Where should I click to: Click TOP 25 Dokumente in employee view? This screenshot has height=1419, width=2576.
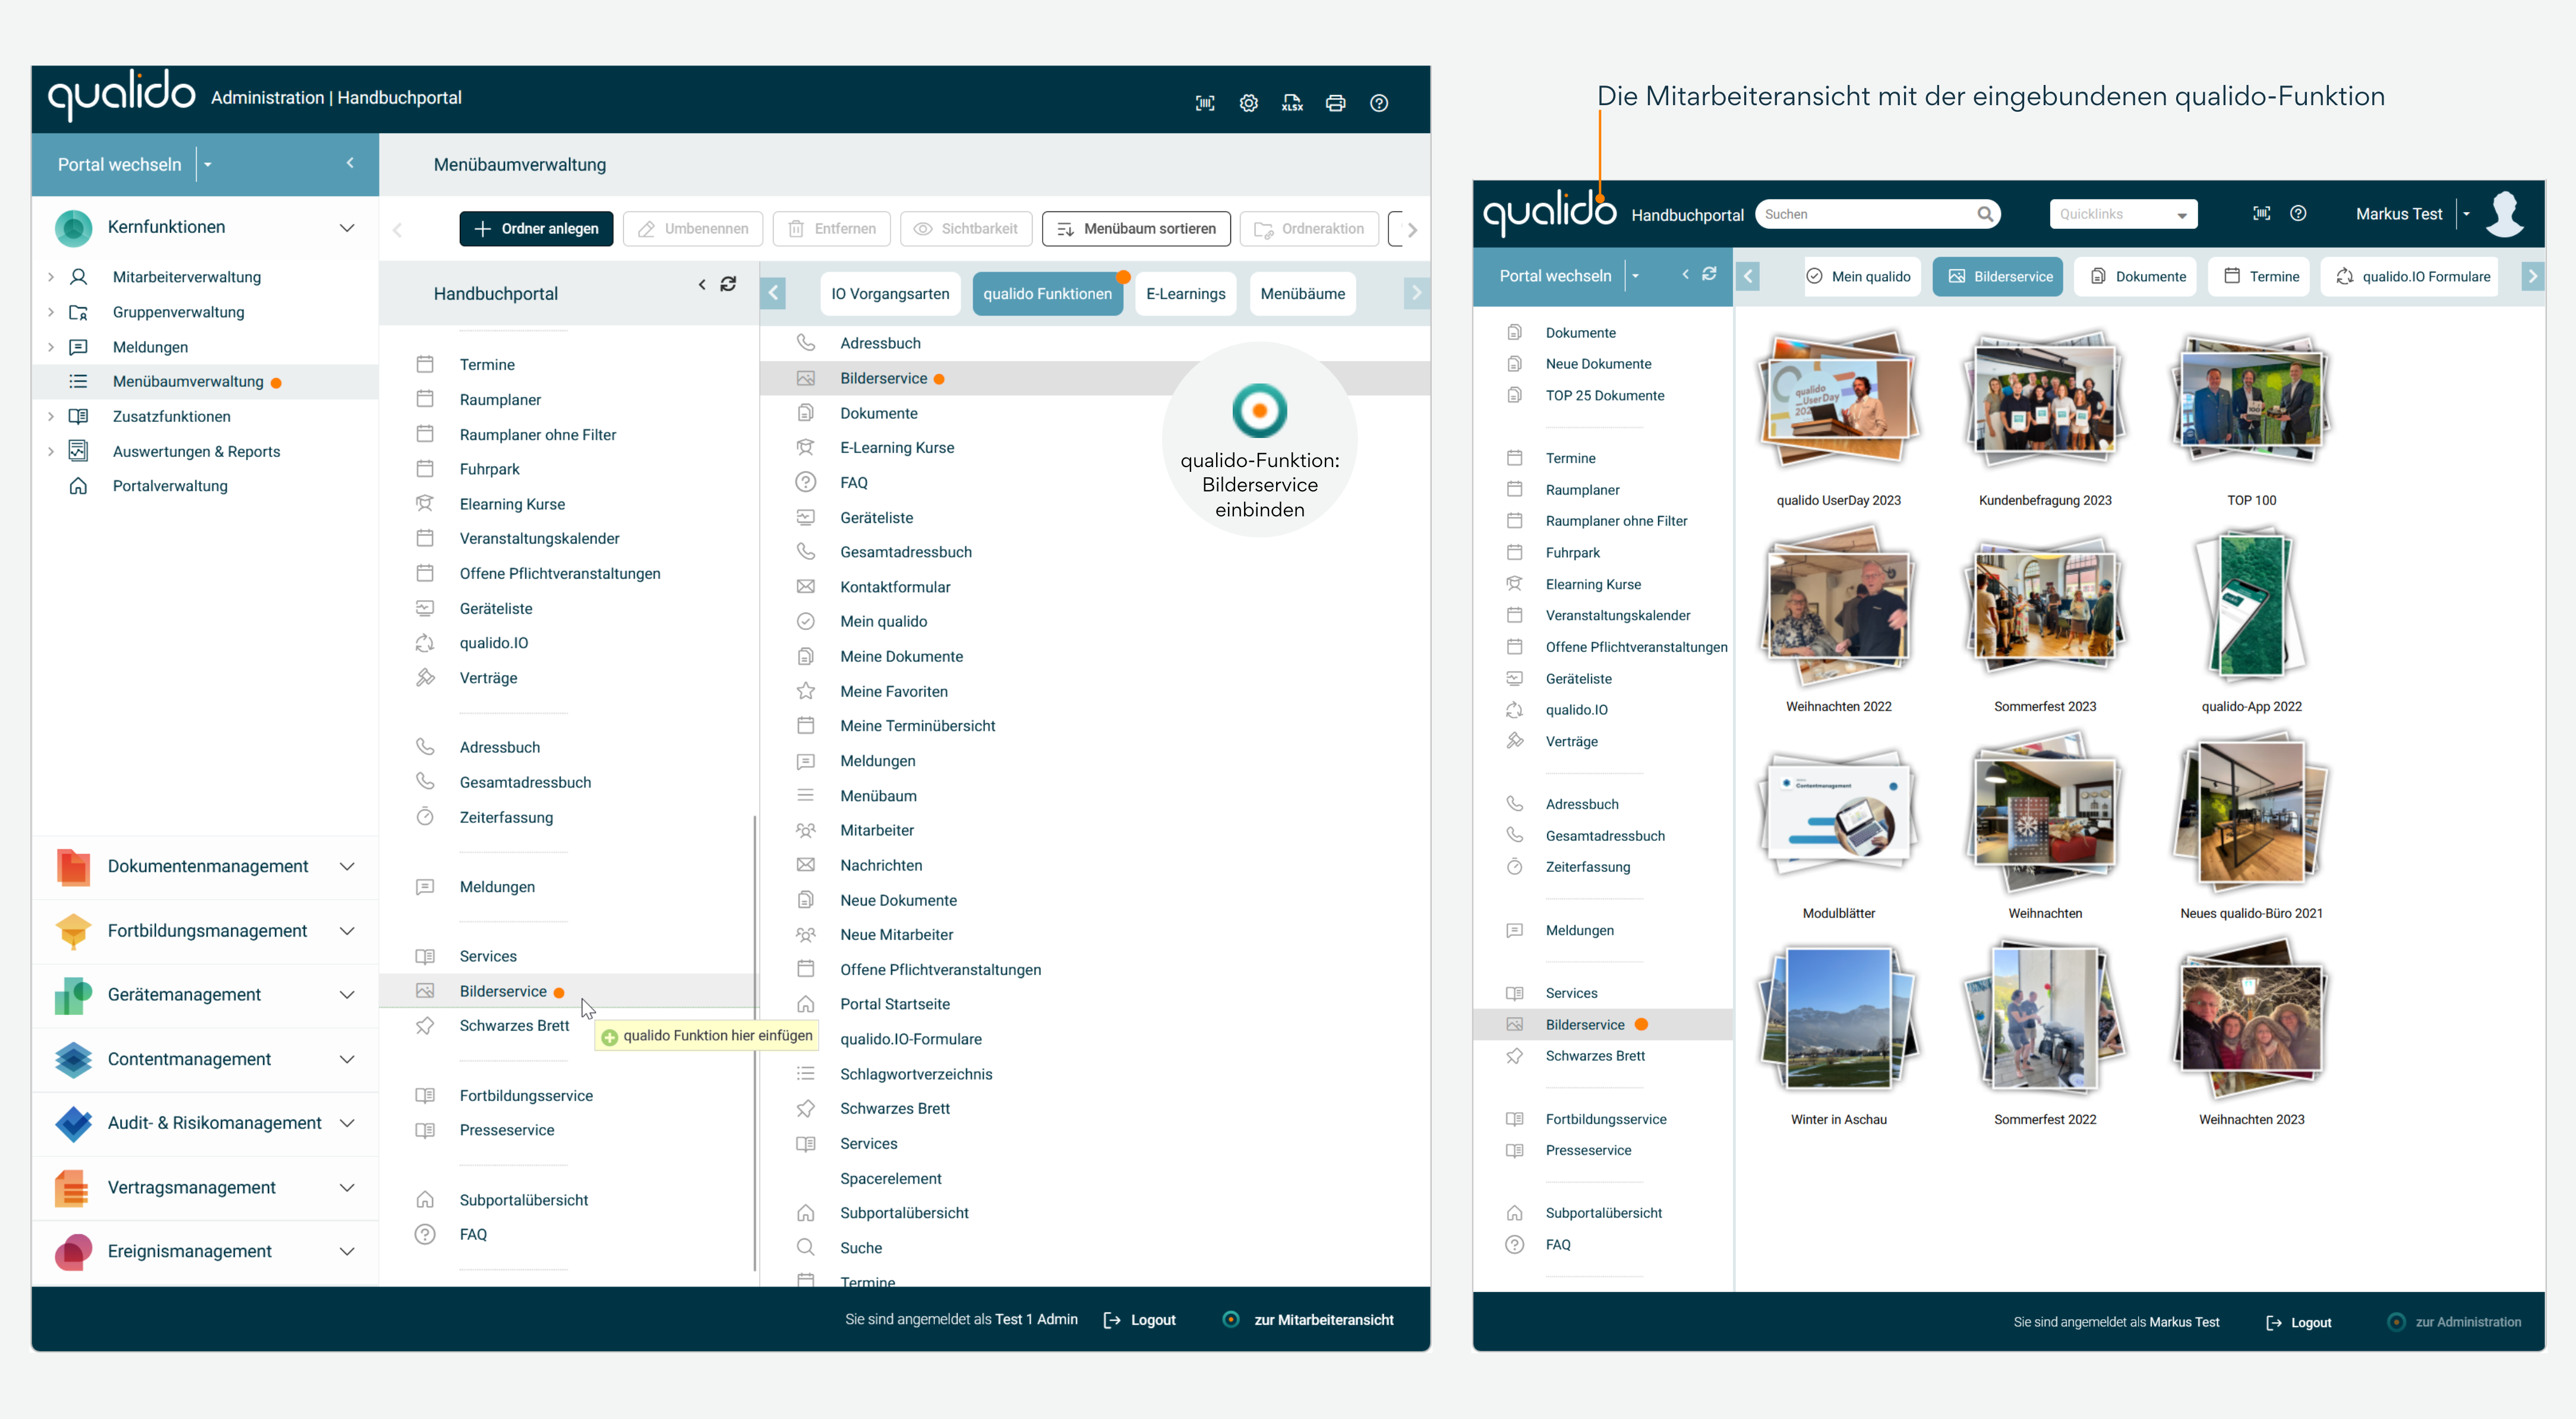point(1604,396)
